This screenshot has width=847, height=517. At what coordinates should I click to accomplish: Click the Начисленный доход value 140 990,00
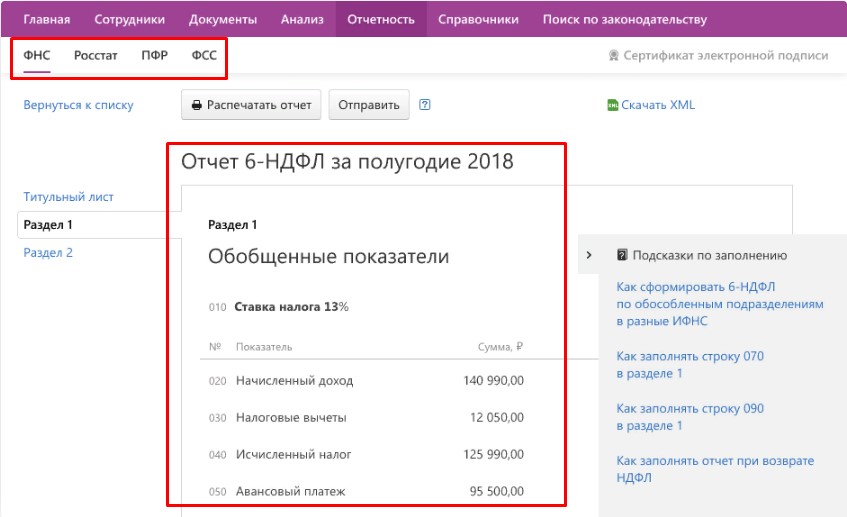[493, 380]
